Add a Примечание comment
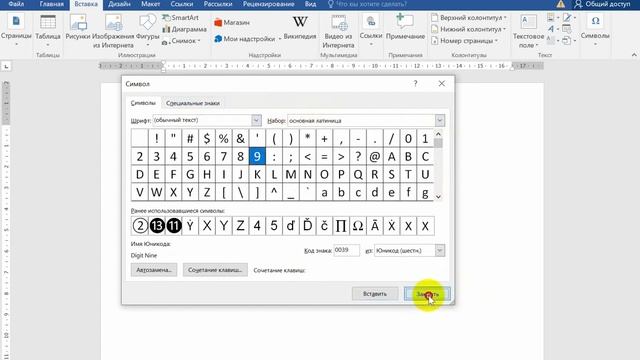 pos(405,27)
